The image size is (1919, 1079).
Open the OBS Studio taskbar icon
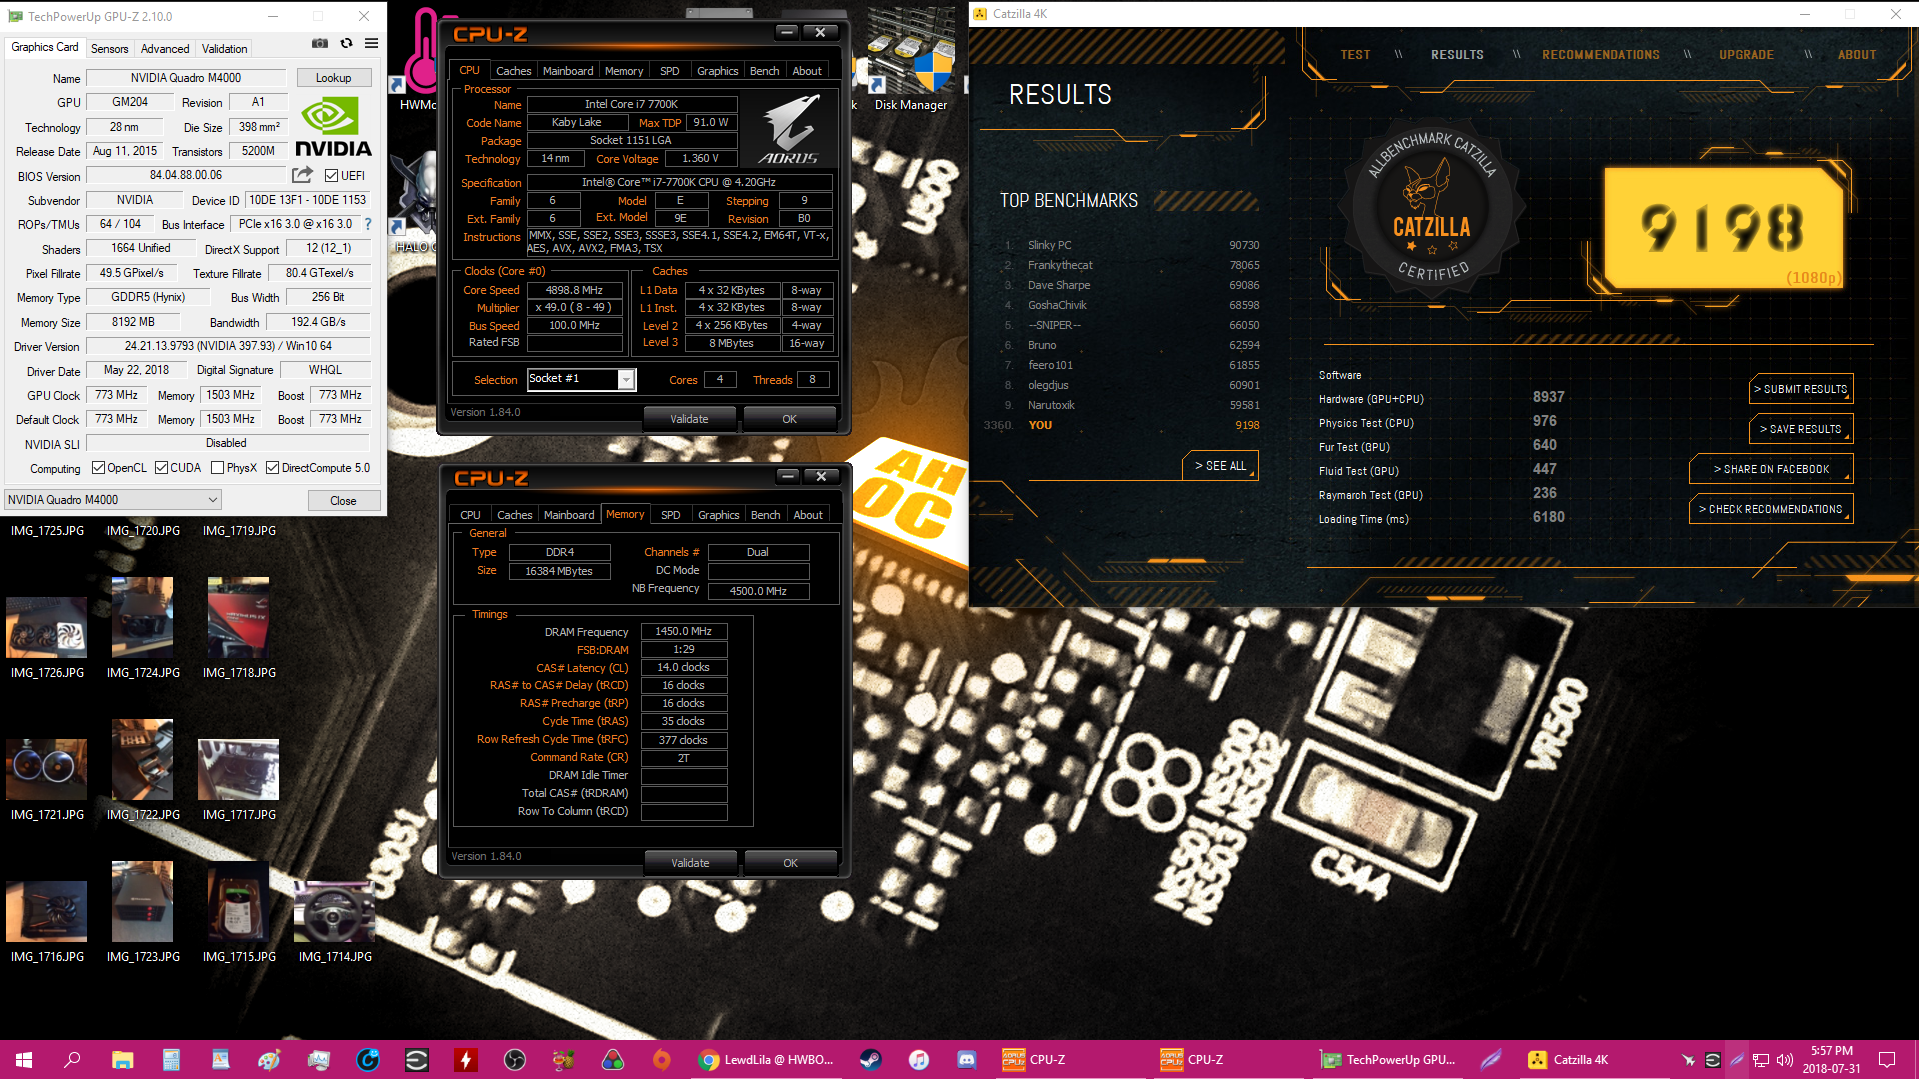pos(515,1059)
